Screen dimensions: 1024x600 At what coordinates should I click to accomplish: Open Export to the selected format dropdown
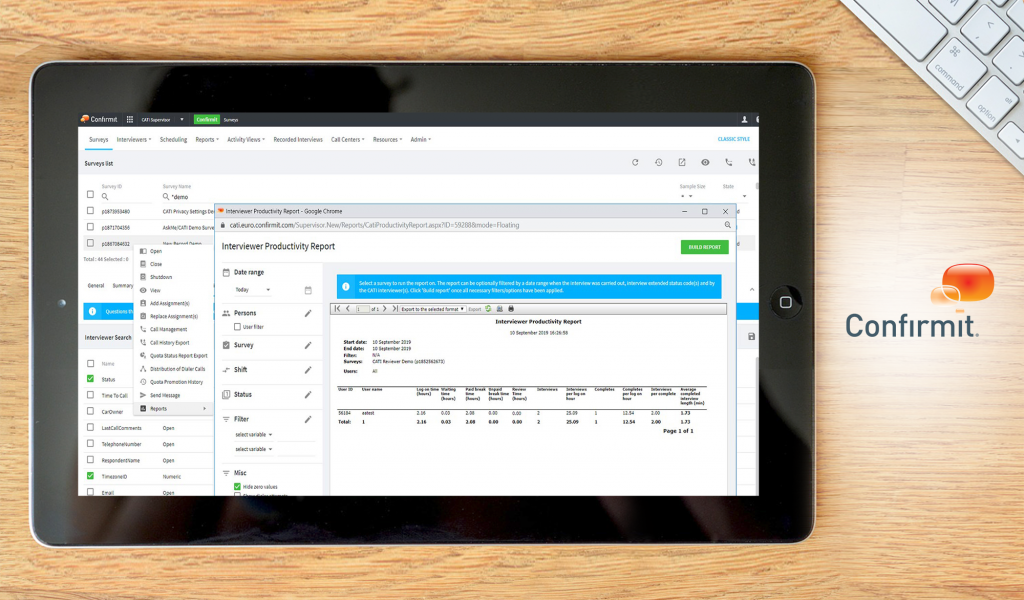(x=432, y=309)
